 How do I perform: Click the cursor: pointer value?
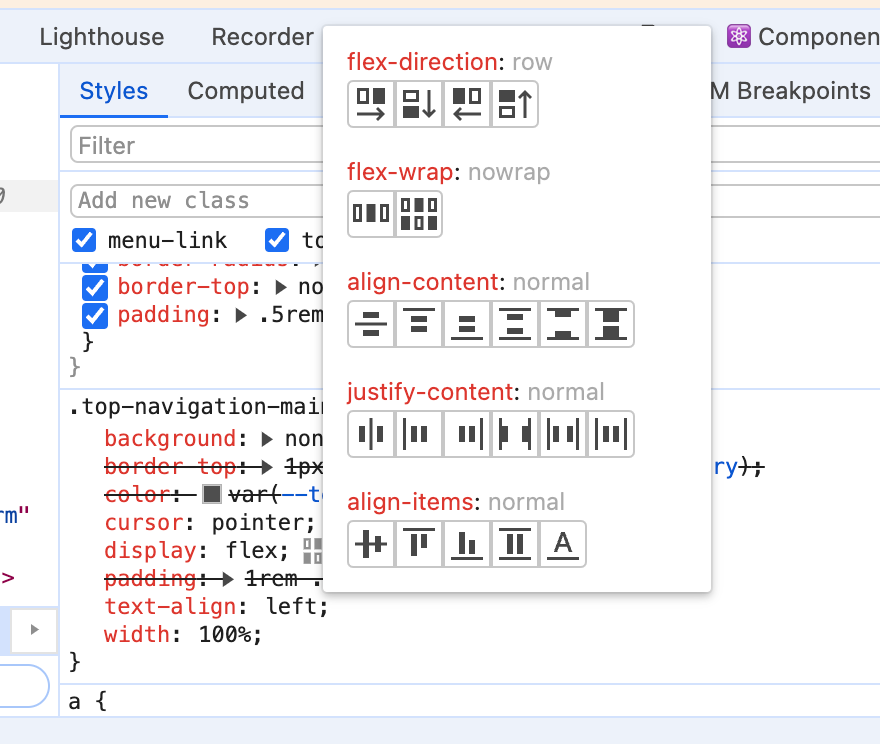tap(259, 523)
